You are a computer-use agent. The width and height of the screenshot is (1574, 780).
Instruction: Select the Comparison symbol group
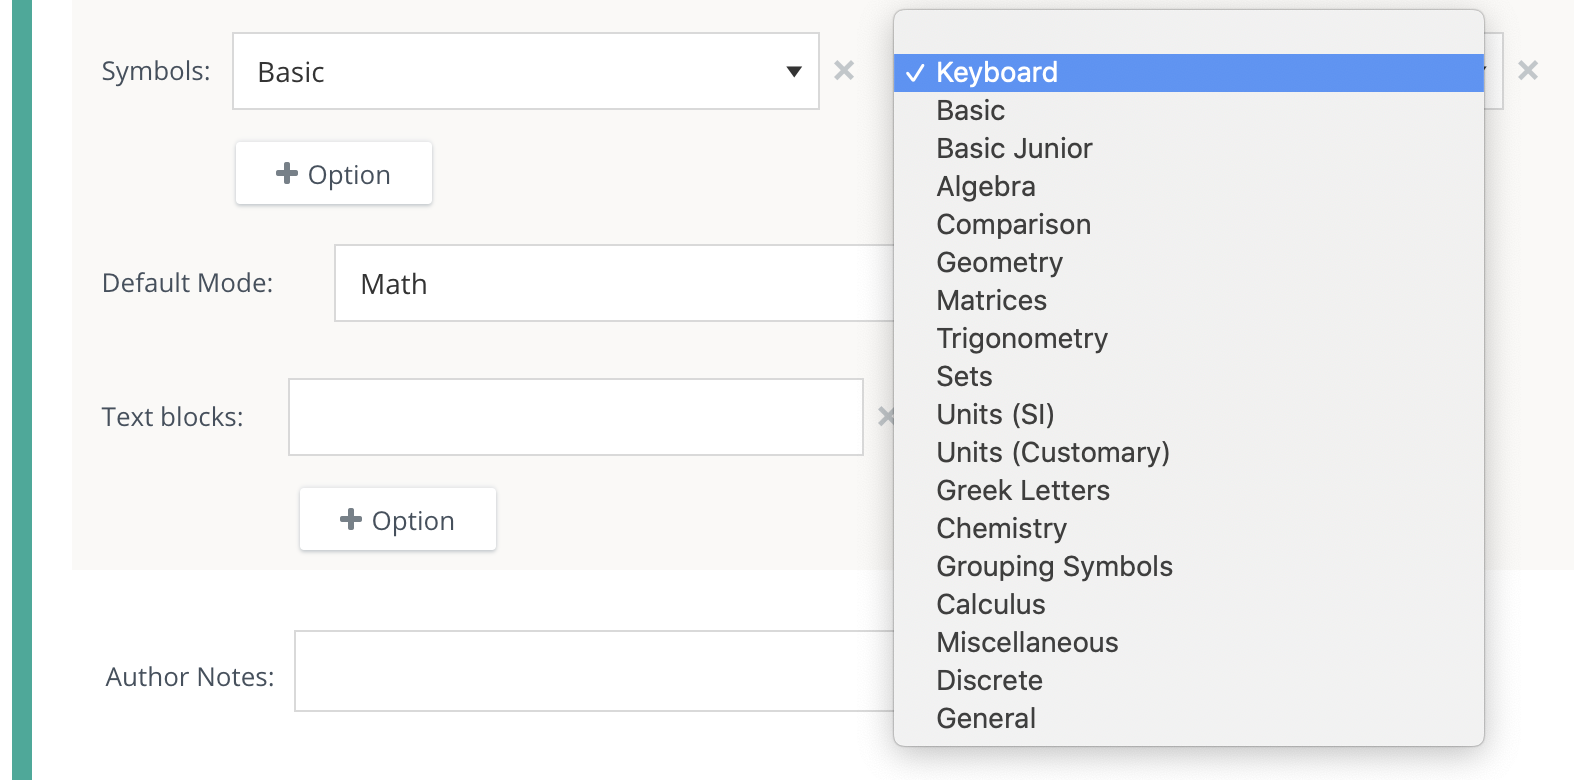pyautogui.click(x=1013, y=225)
